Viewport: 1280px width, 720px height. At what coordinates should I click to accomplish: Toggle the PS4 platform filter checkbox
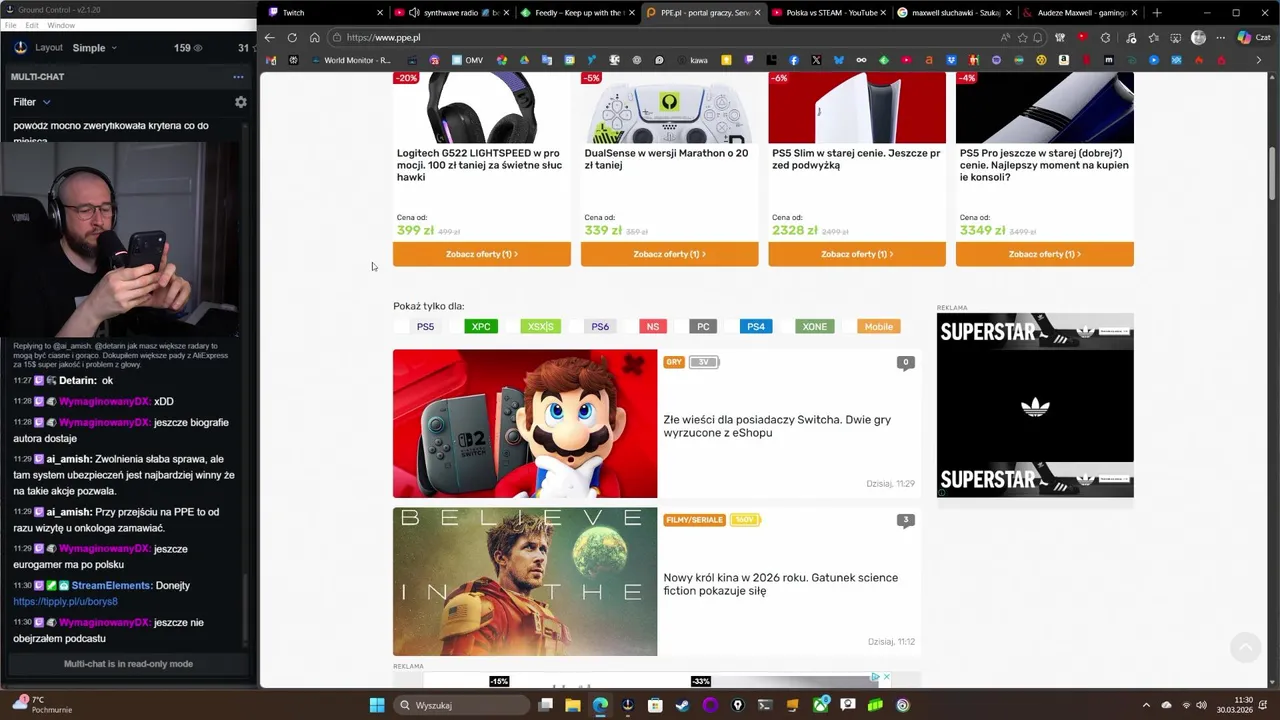click(731, 327)
